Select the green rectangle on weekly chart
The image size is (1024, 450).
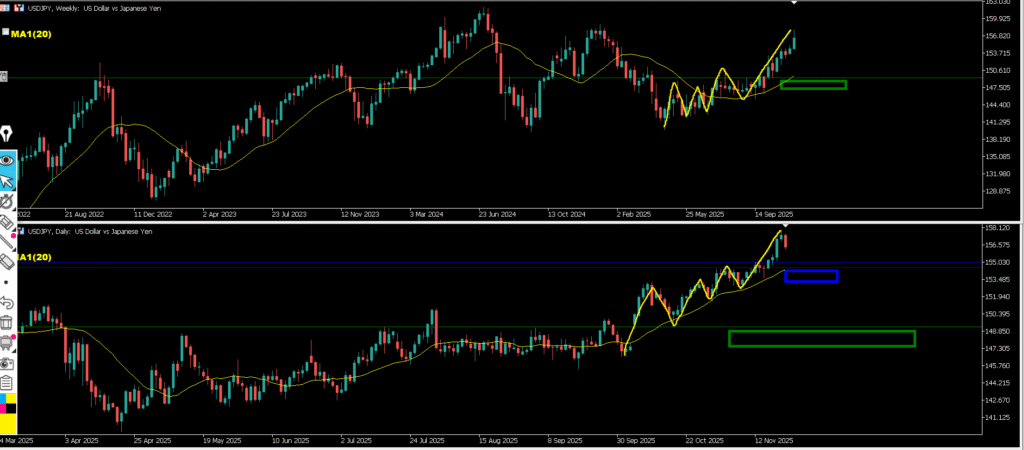[x=812, y=84]
